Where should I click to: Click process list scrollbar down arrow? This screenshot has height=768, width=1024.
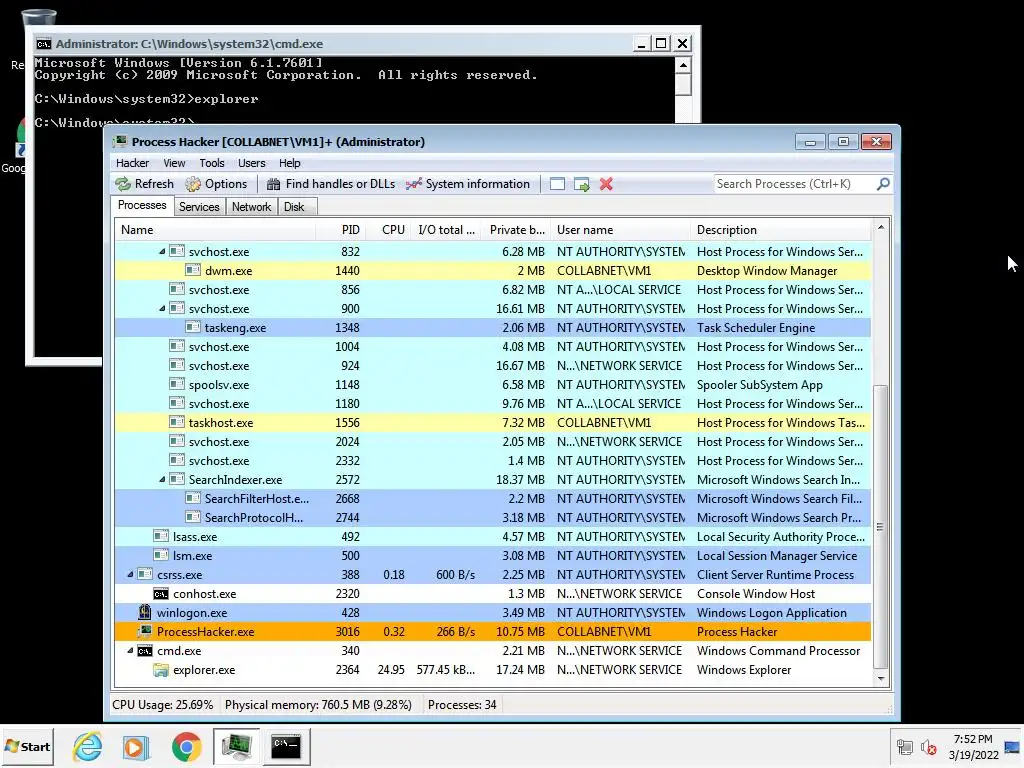point(881,679)
